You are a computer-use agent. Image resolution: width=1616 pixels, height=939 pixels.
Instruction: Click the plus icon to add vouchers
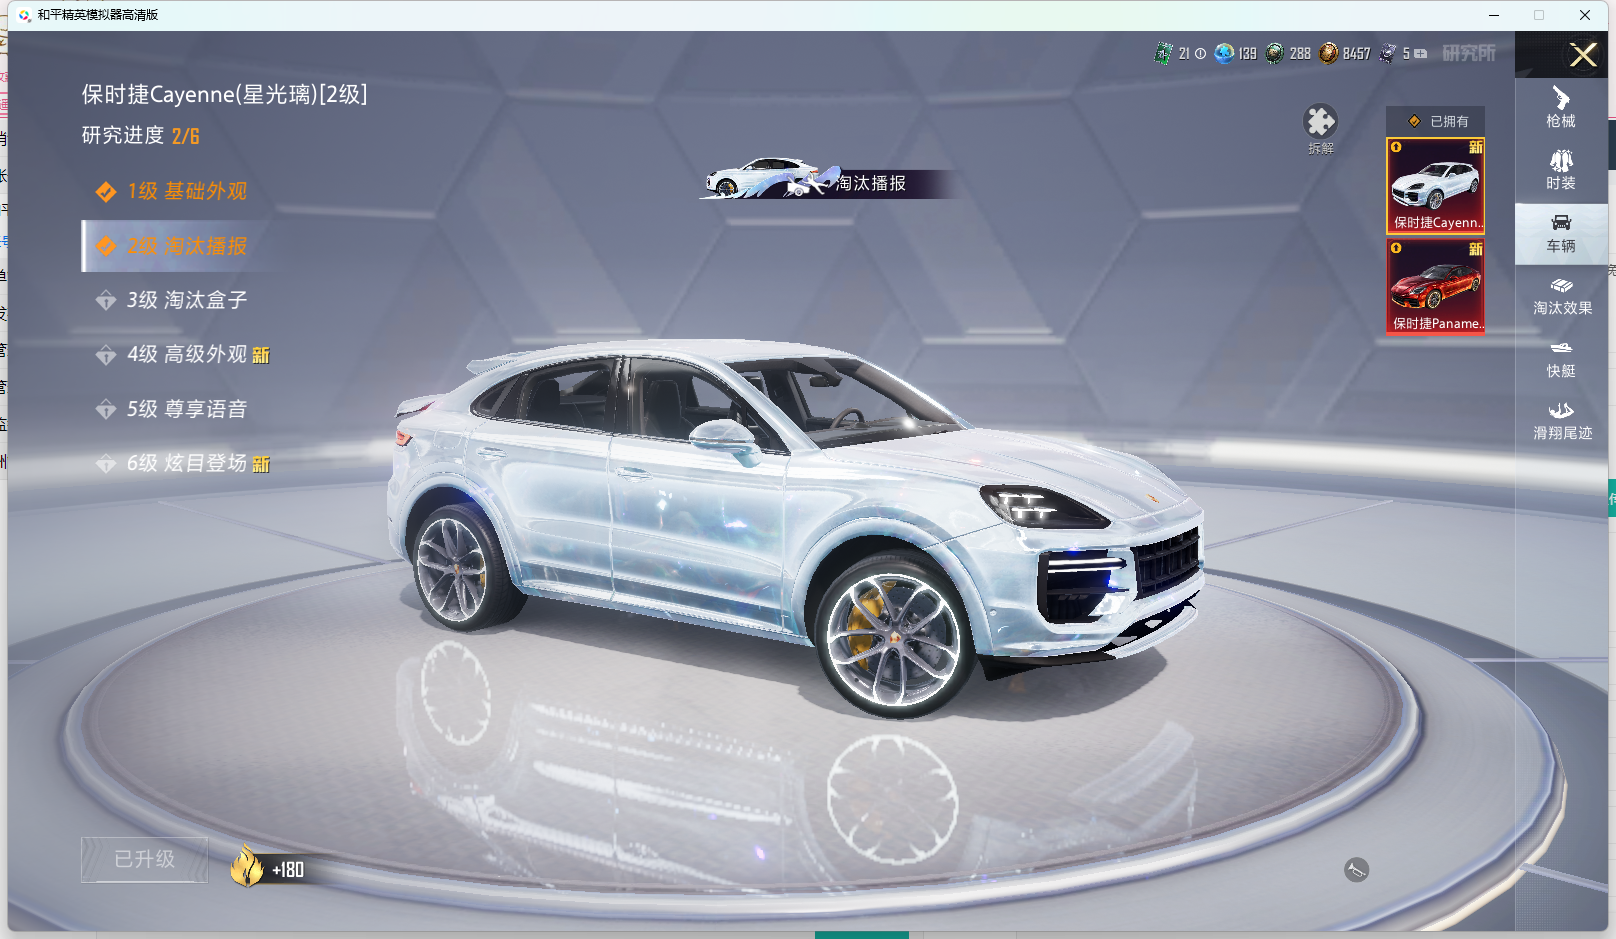click(x=1421, y=54)
